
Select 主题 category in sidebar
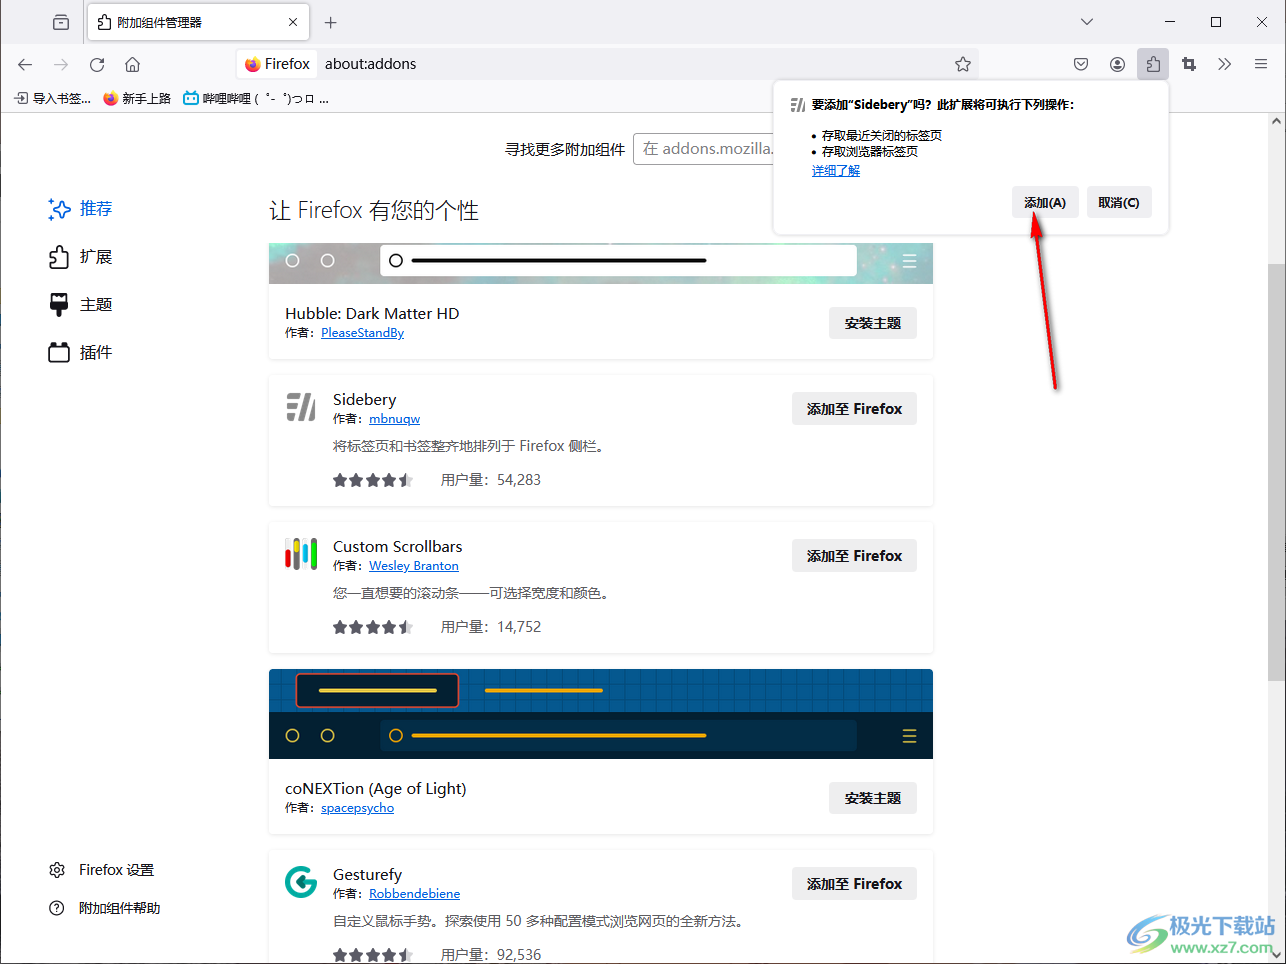(80, 305)
